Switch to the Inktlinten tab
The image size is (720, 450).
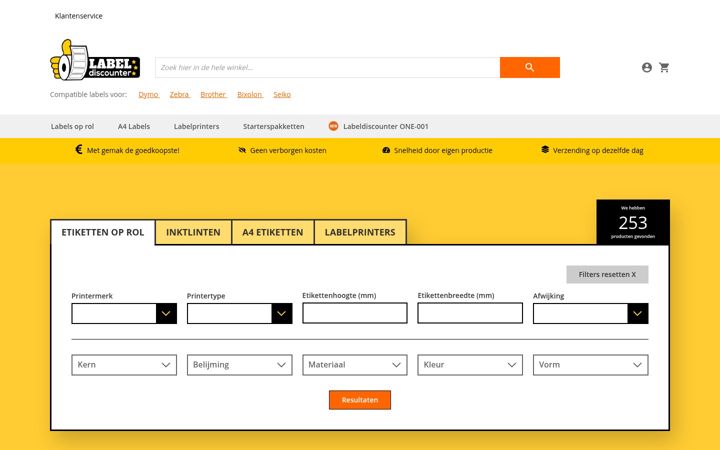[x=193, y=232]
